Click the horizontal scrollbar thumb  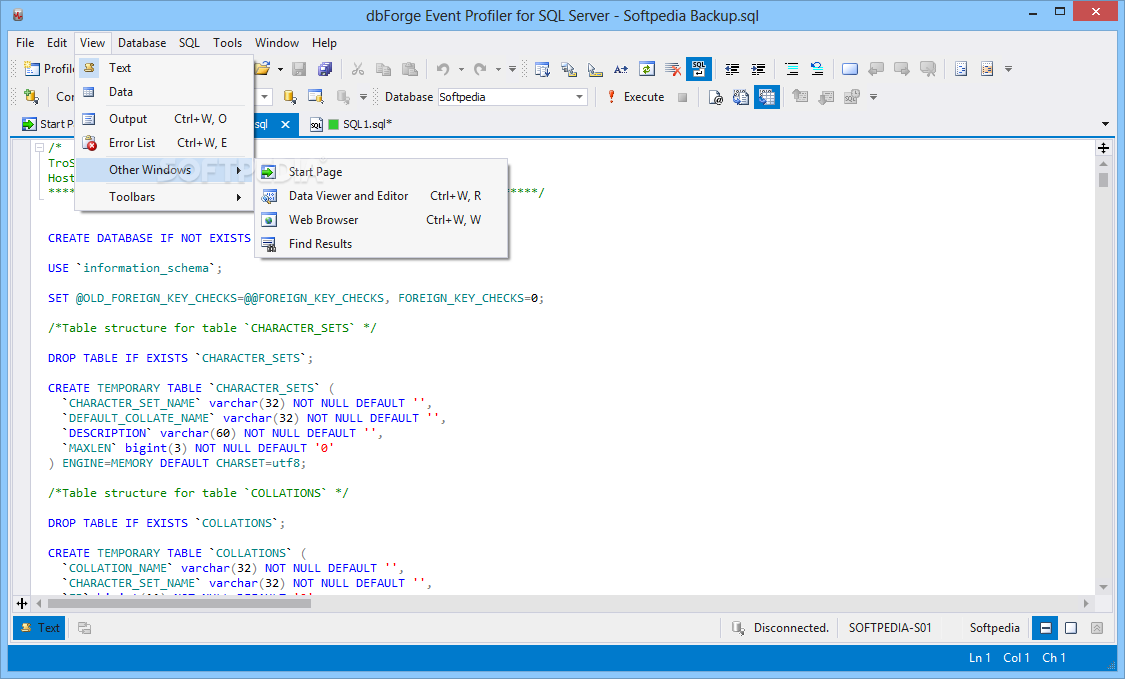[x=180, y=604]
